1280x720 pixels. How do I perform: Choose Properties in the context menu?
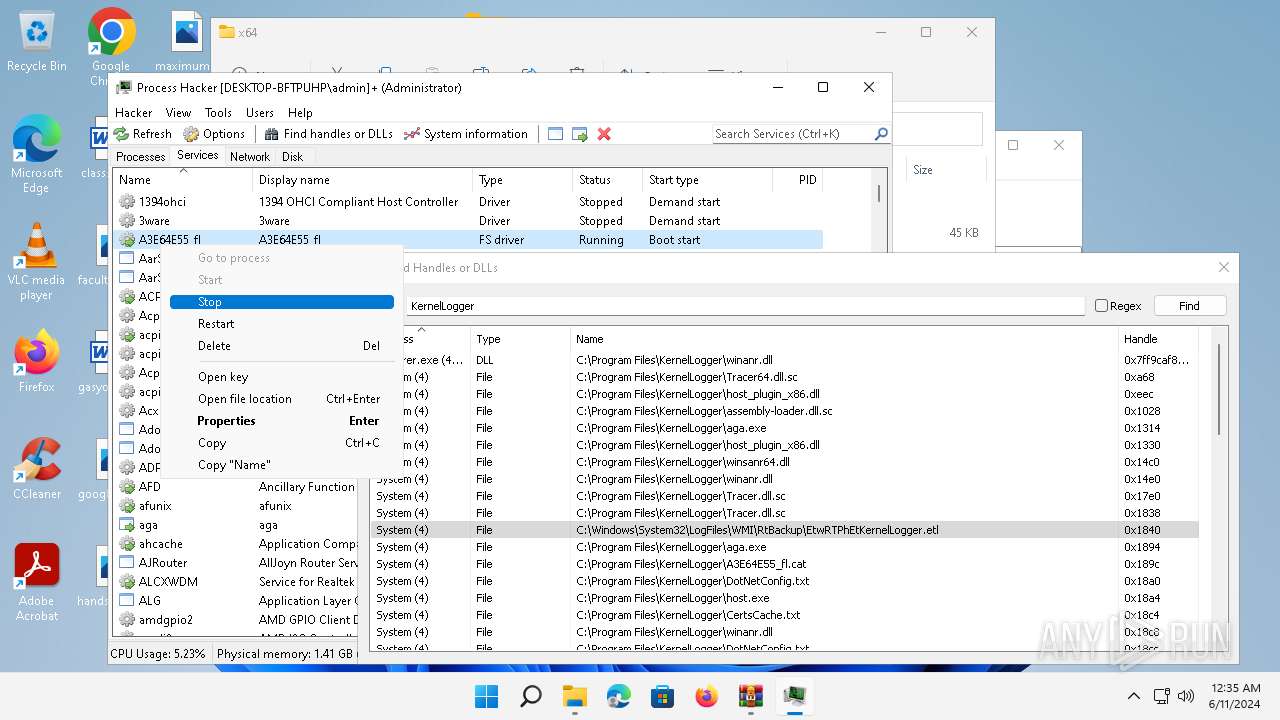[x=282, y=421]
